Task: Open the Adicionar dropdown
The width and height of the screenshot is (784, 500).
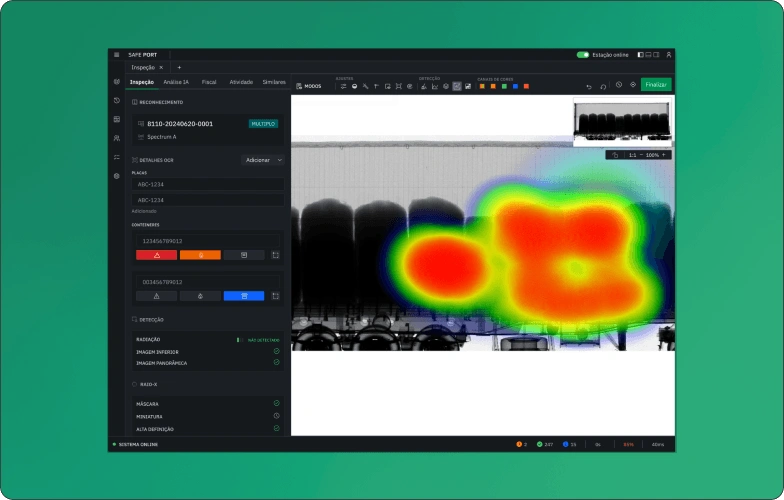Action: click(263, 160)
